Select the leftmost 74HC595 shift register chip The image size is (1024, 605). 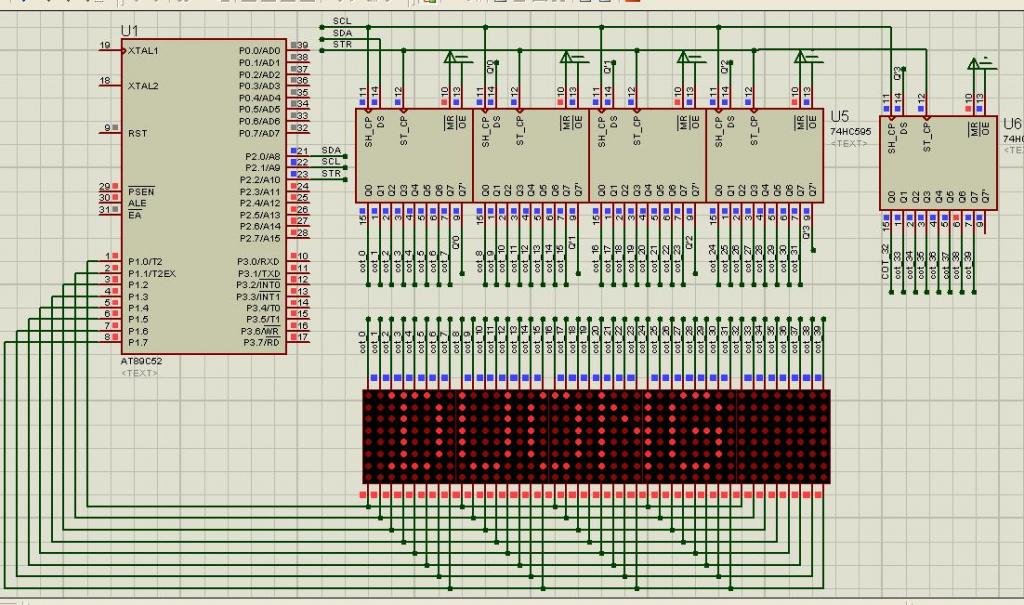(413, 155)
